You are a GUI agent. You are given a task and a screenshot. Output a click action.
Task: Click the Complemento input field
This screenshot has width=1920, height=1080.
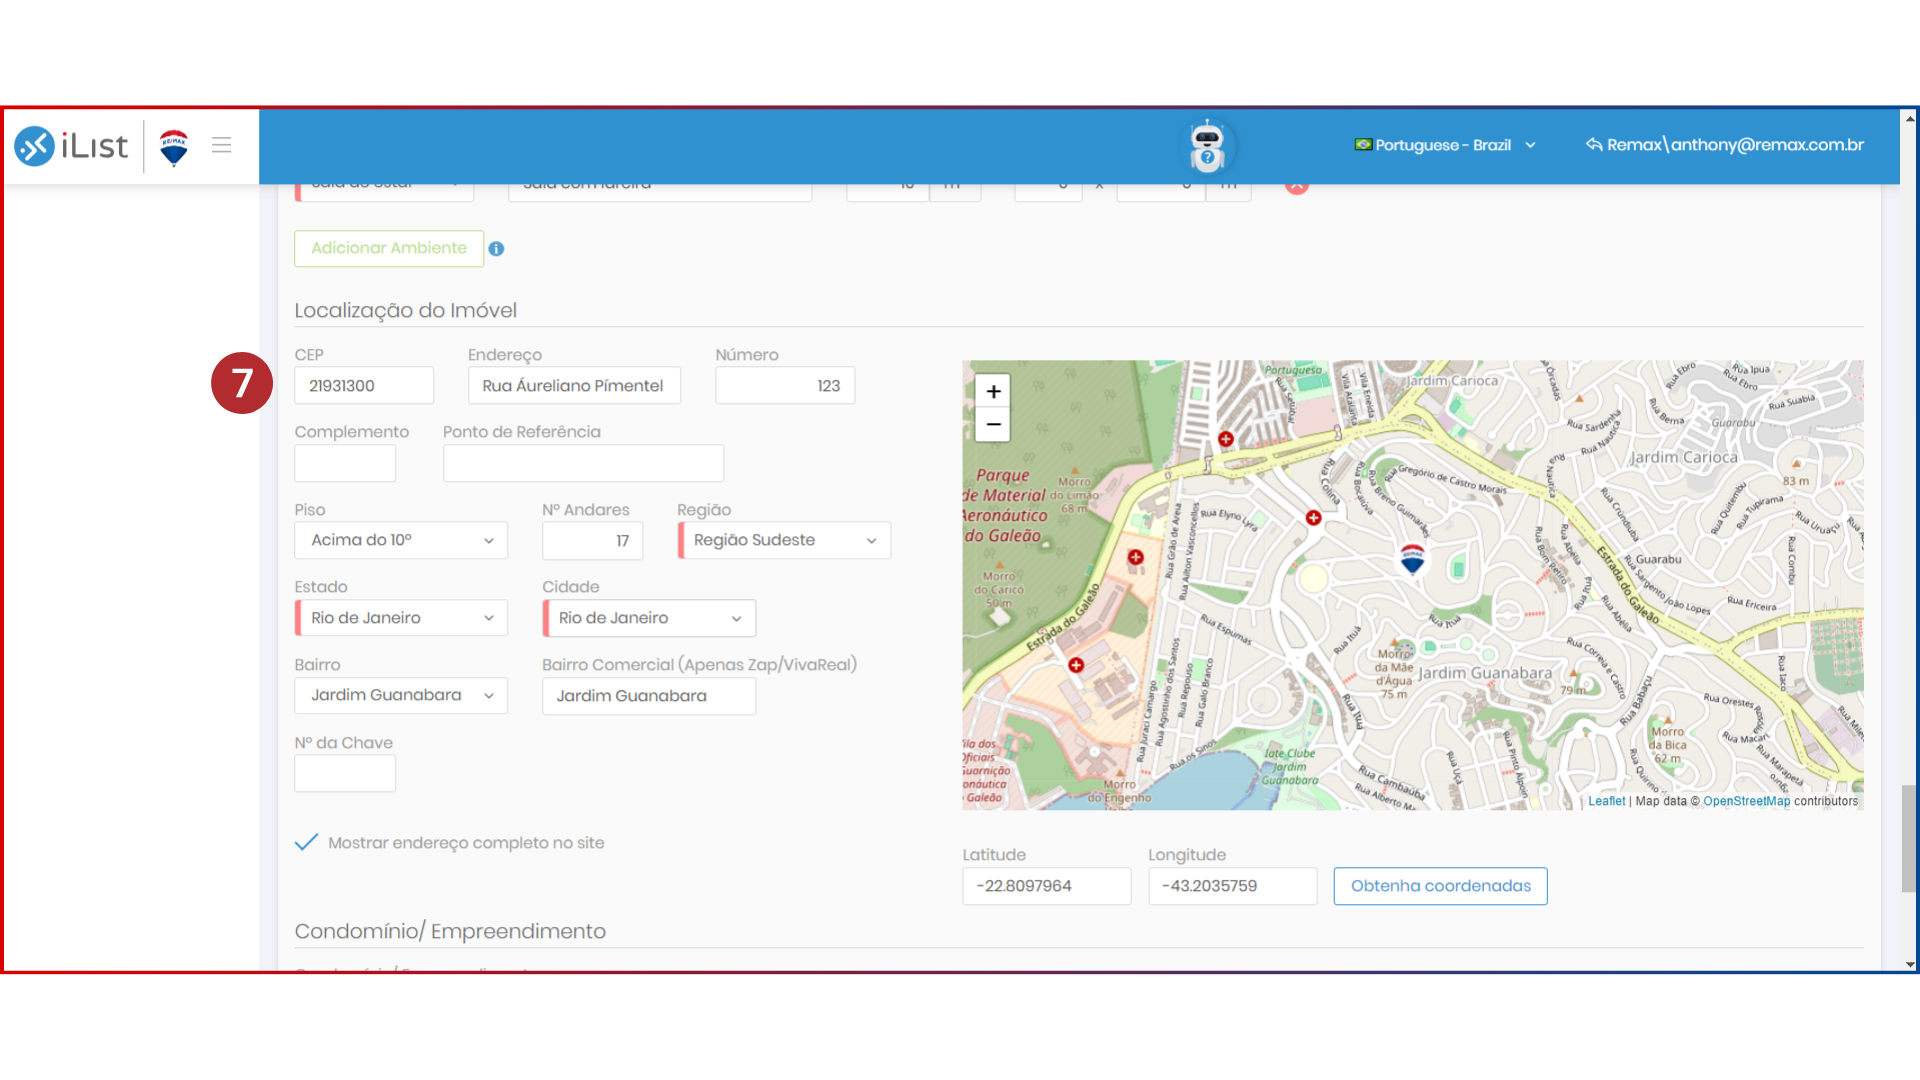pyautogui.click(x=345, y=463)
